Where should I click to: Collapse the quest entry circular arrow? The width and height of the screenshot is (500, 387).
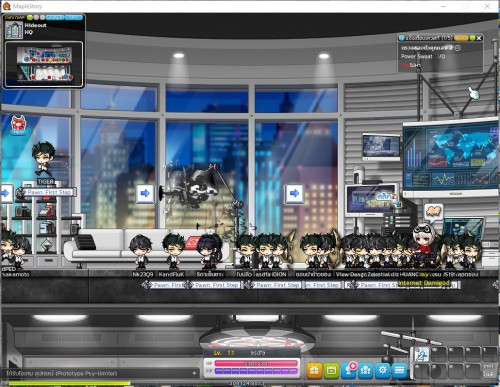[x=458, y=48]
